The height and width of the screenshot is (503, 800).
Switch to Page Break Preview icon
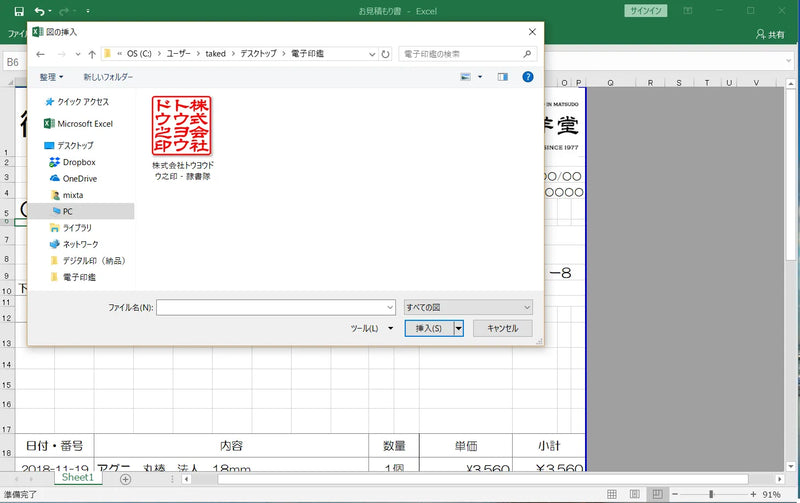point(658,494)
